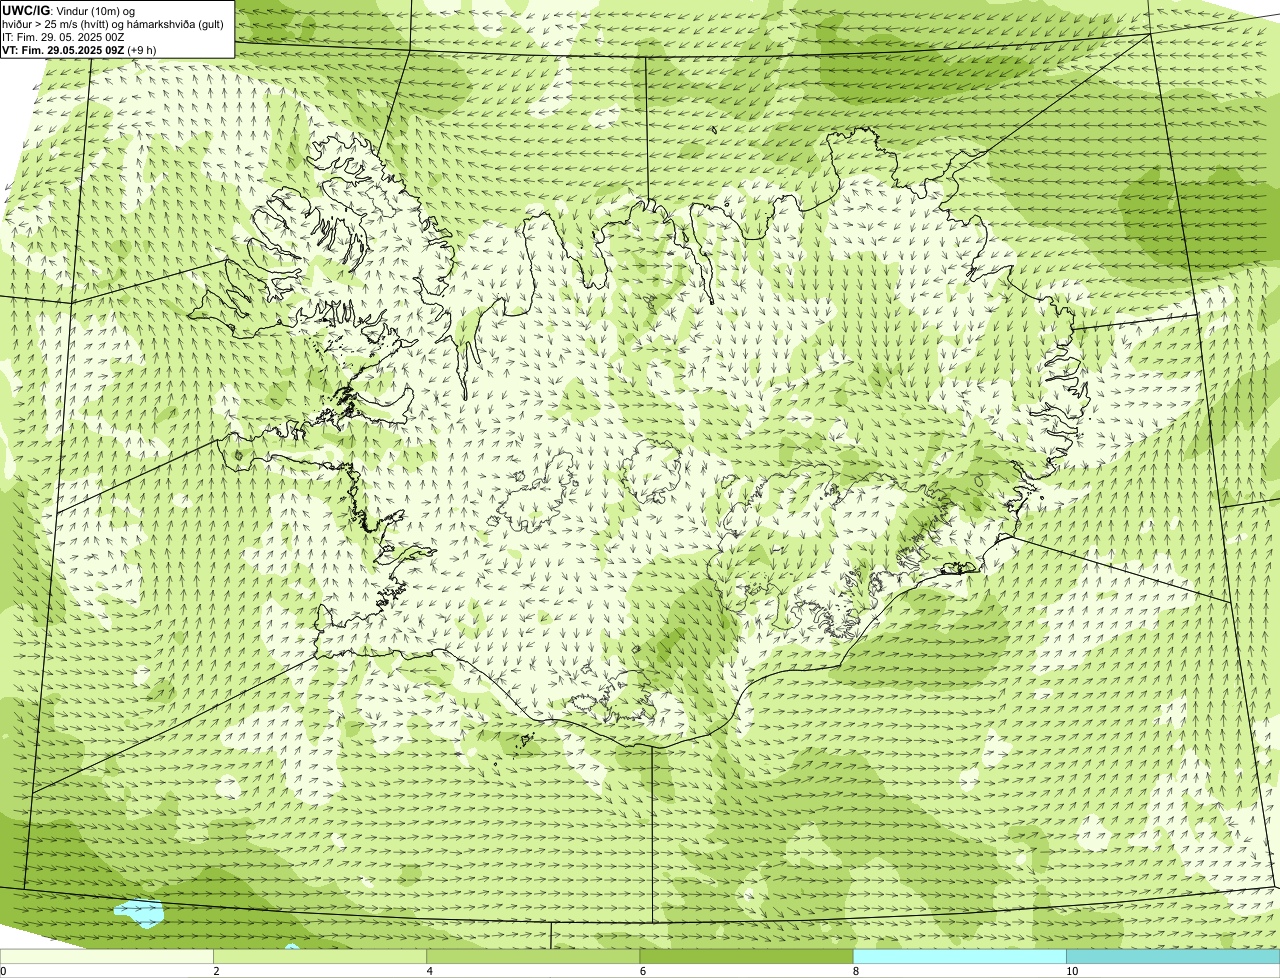Click the init time 'IT: Fim. 29. 05. 2025 00Z'
This screenshot has height=978, width=1280.
click(64, 37)
